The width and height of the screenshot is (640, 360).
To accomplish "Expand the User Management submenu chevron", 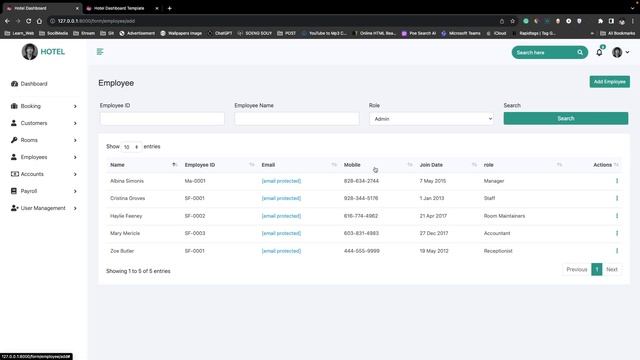I will pyautogui.click(x=75, y=208).
